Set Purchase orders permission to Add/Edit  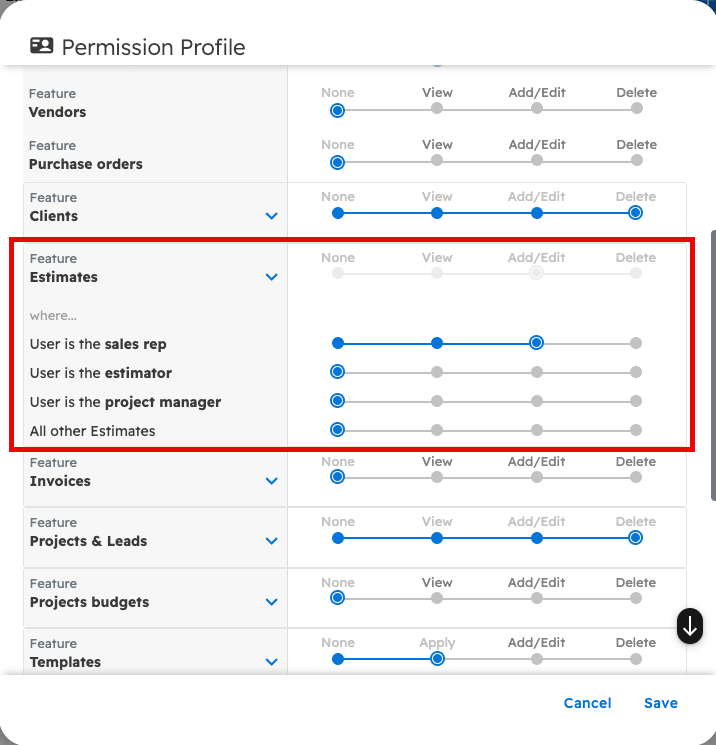point(537,161)
